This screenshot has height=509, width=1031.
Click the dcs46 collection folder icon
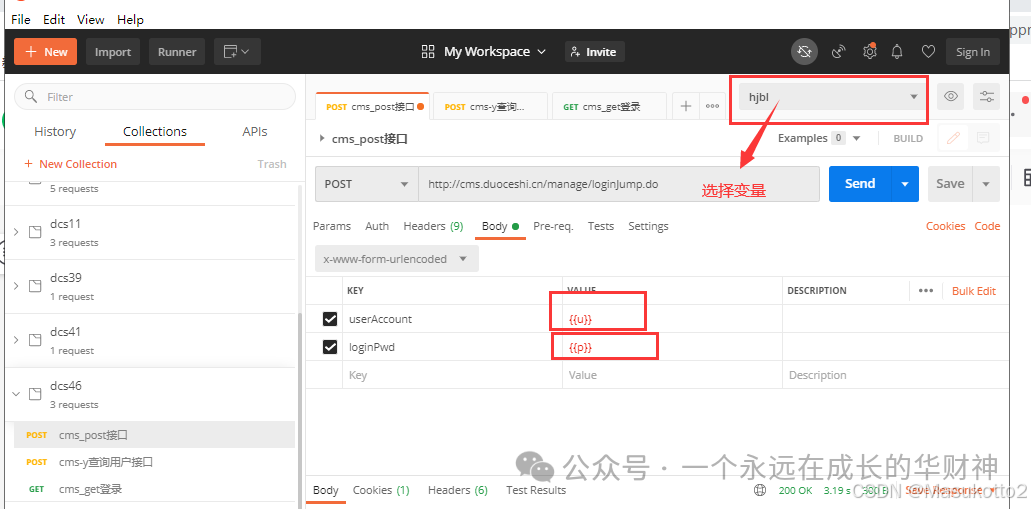click(35, 393)
